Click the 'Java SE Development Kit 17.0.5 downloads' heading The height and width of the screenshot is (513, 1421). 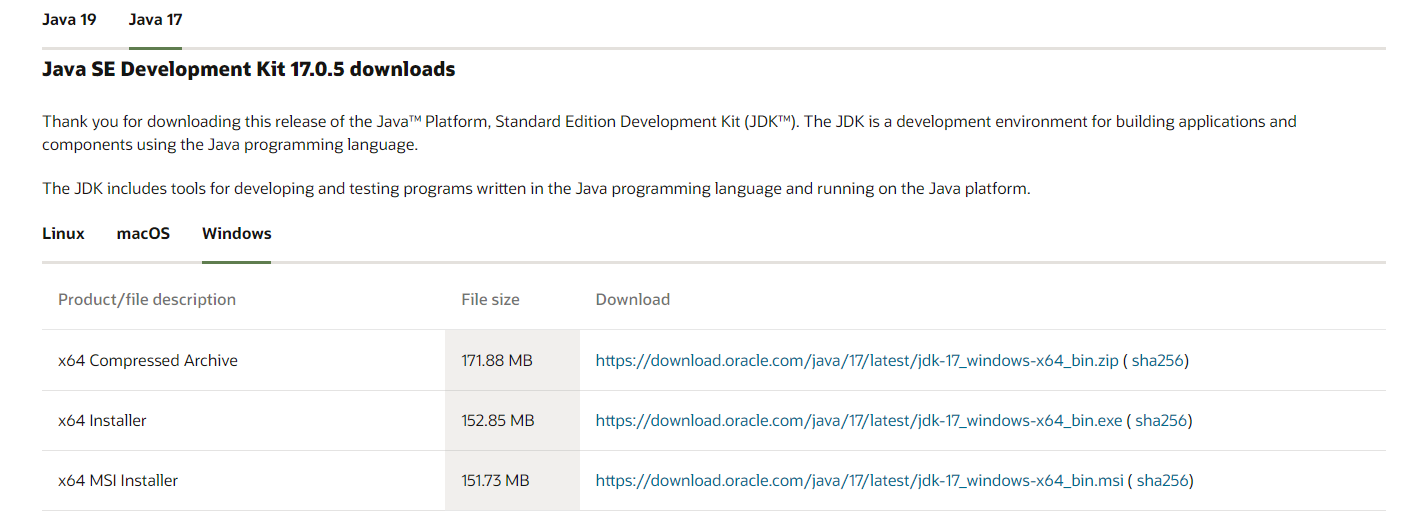pos(249,69)
